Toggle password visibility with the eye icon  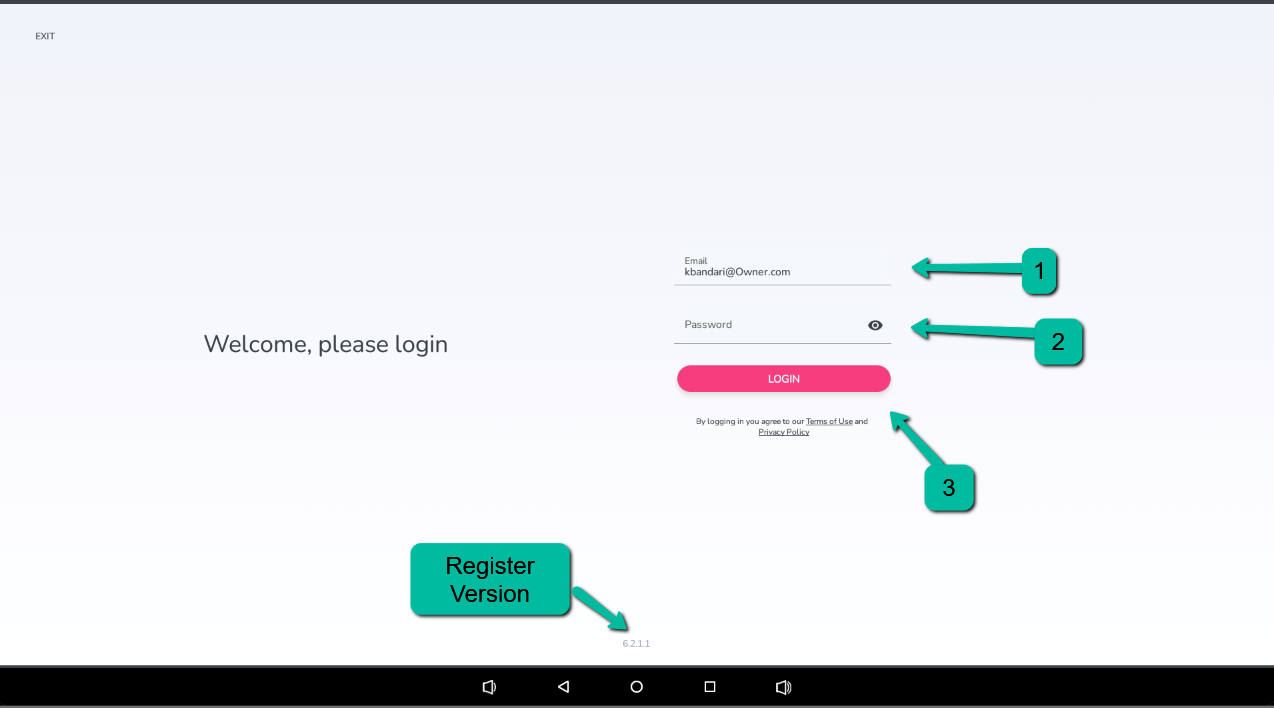click(x=875, y=325)
